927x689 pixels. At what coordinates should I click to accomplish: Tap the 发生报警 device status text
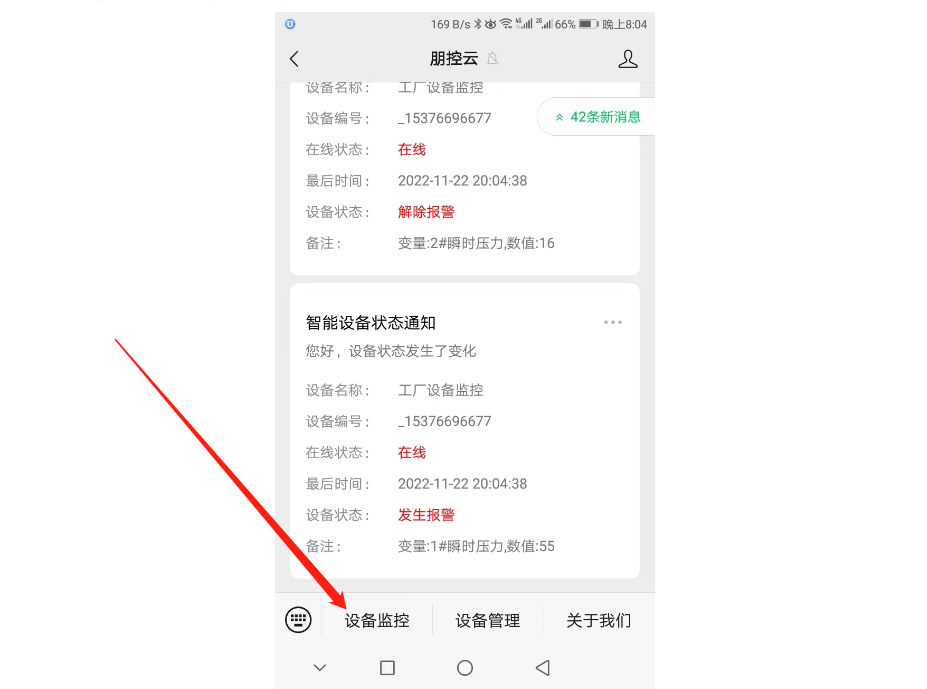point(426,515)
